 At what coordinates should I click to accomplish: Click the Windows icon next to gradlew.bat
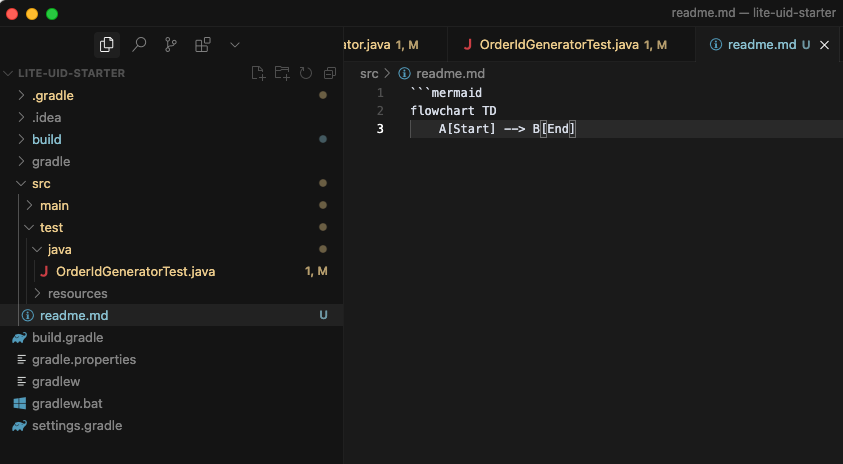tap(20, 404)
